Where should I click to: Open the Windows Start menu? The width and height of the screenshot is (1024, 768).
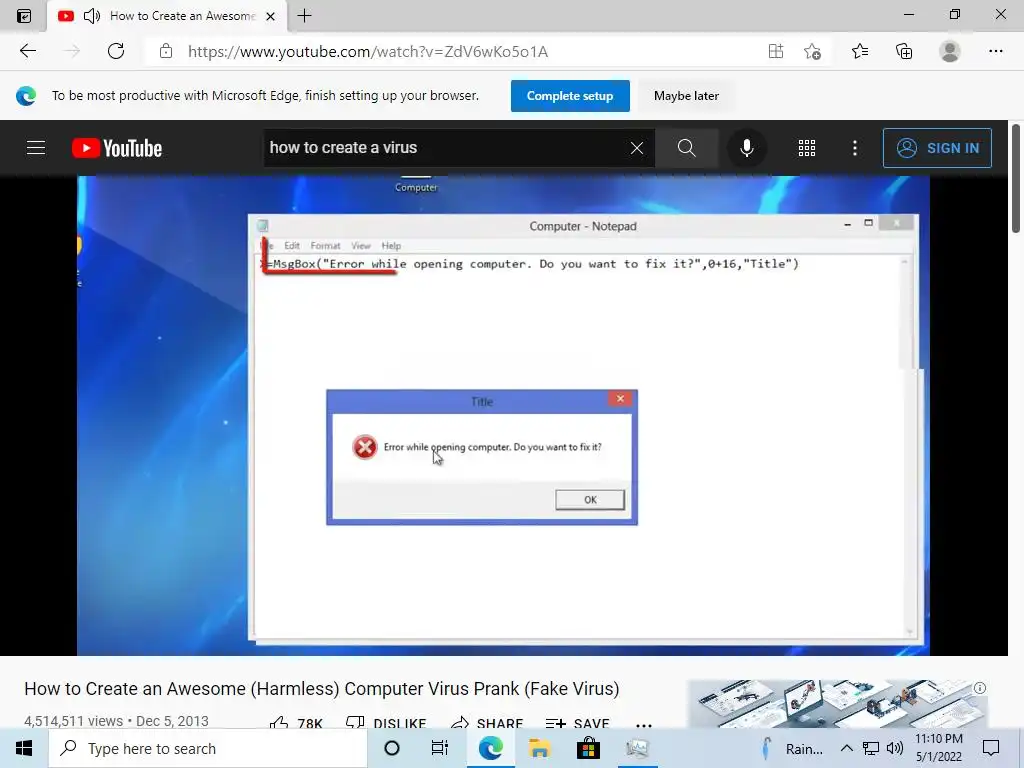tap(24, 748)
